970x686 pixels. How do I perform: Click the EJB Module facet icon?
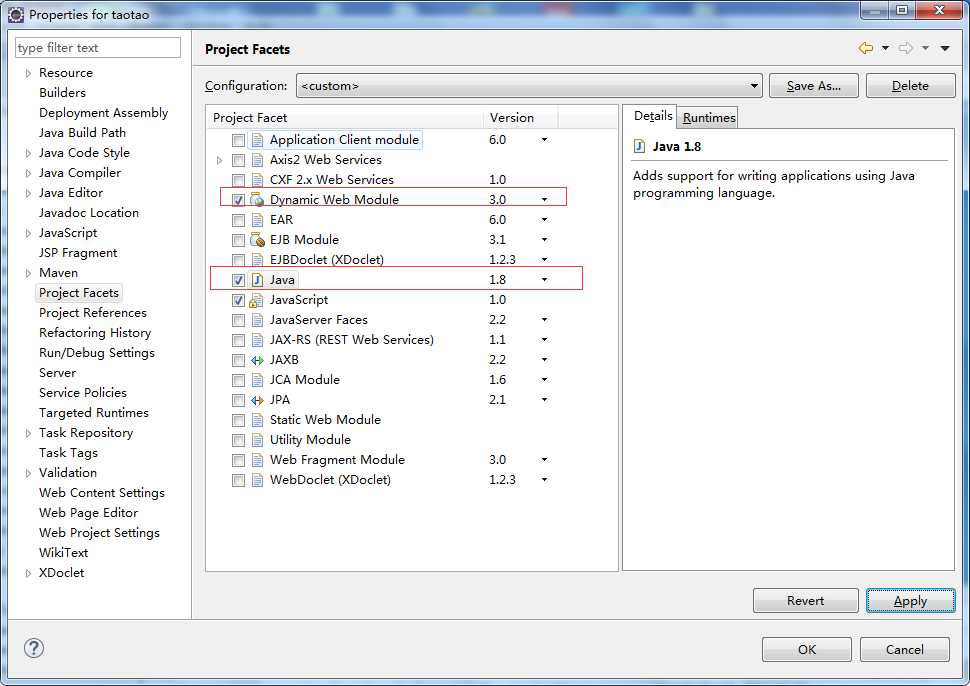[257, 240]
